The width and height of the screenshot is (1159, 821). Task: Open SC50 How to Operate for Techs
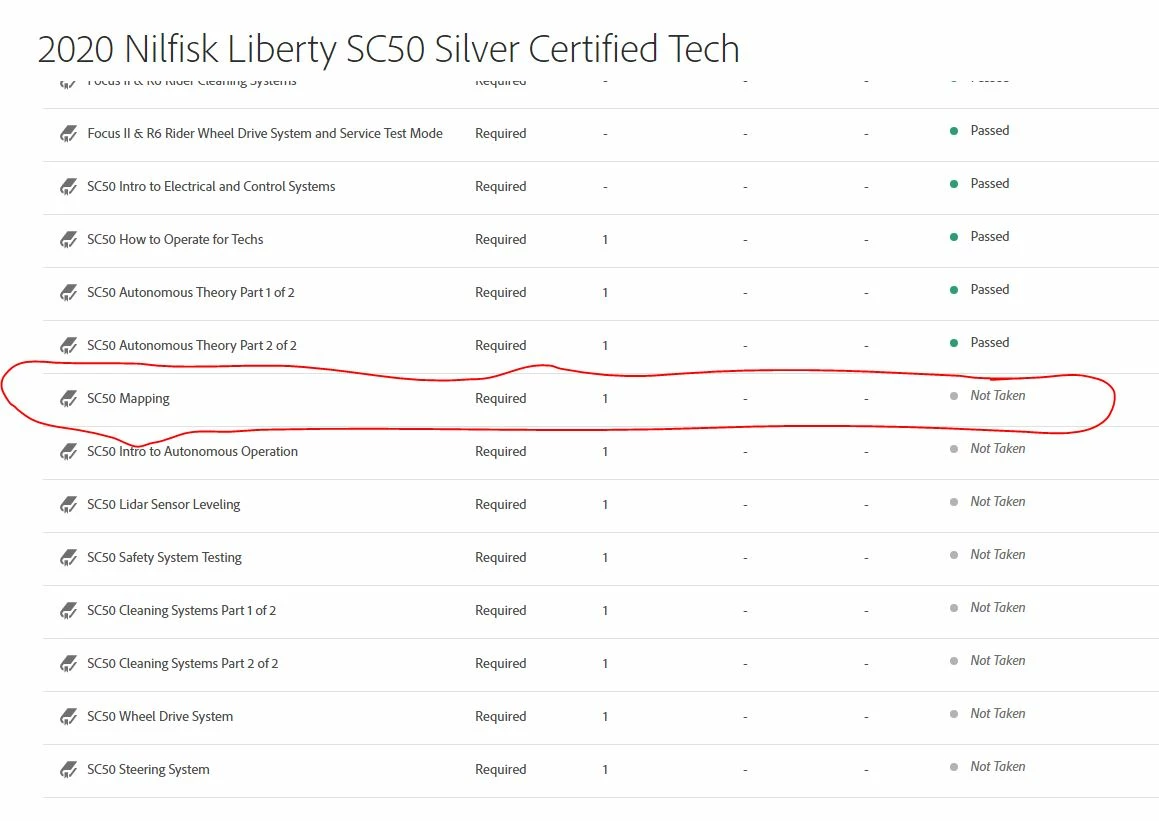coord(174,239)
